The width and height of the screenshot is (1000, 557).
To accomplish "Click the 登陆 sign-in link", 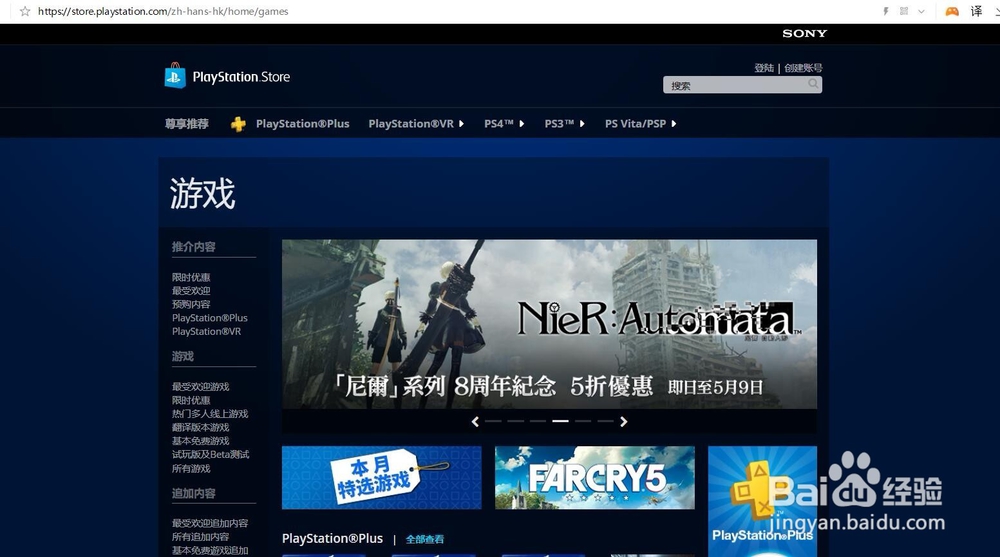I will click(x=764, y=68).
